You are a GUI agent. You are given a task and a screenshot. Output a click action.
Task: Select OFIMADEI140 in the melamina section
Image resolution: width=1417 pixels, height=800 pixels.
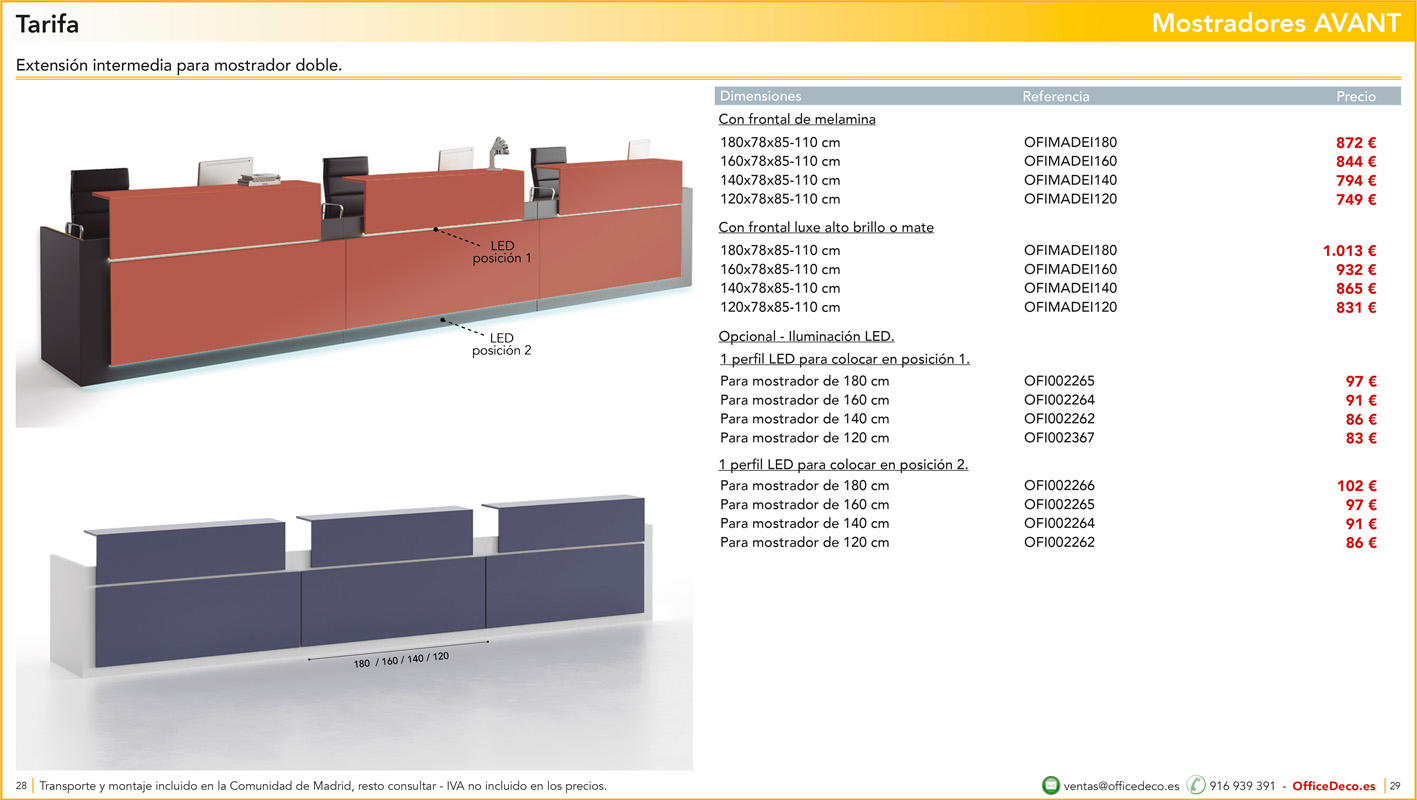(1070, 180)
